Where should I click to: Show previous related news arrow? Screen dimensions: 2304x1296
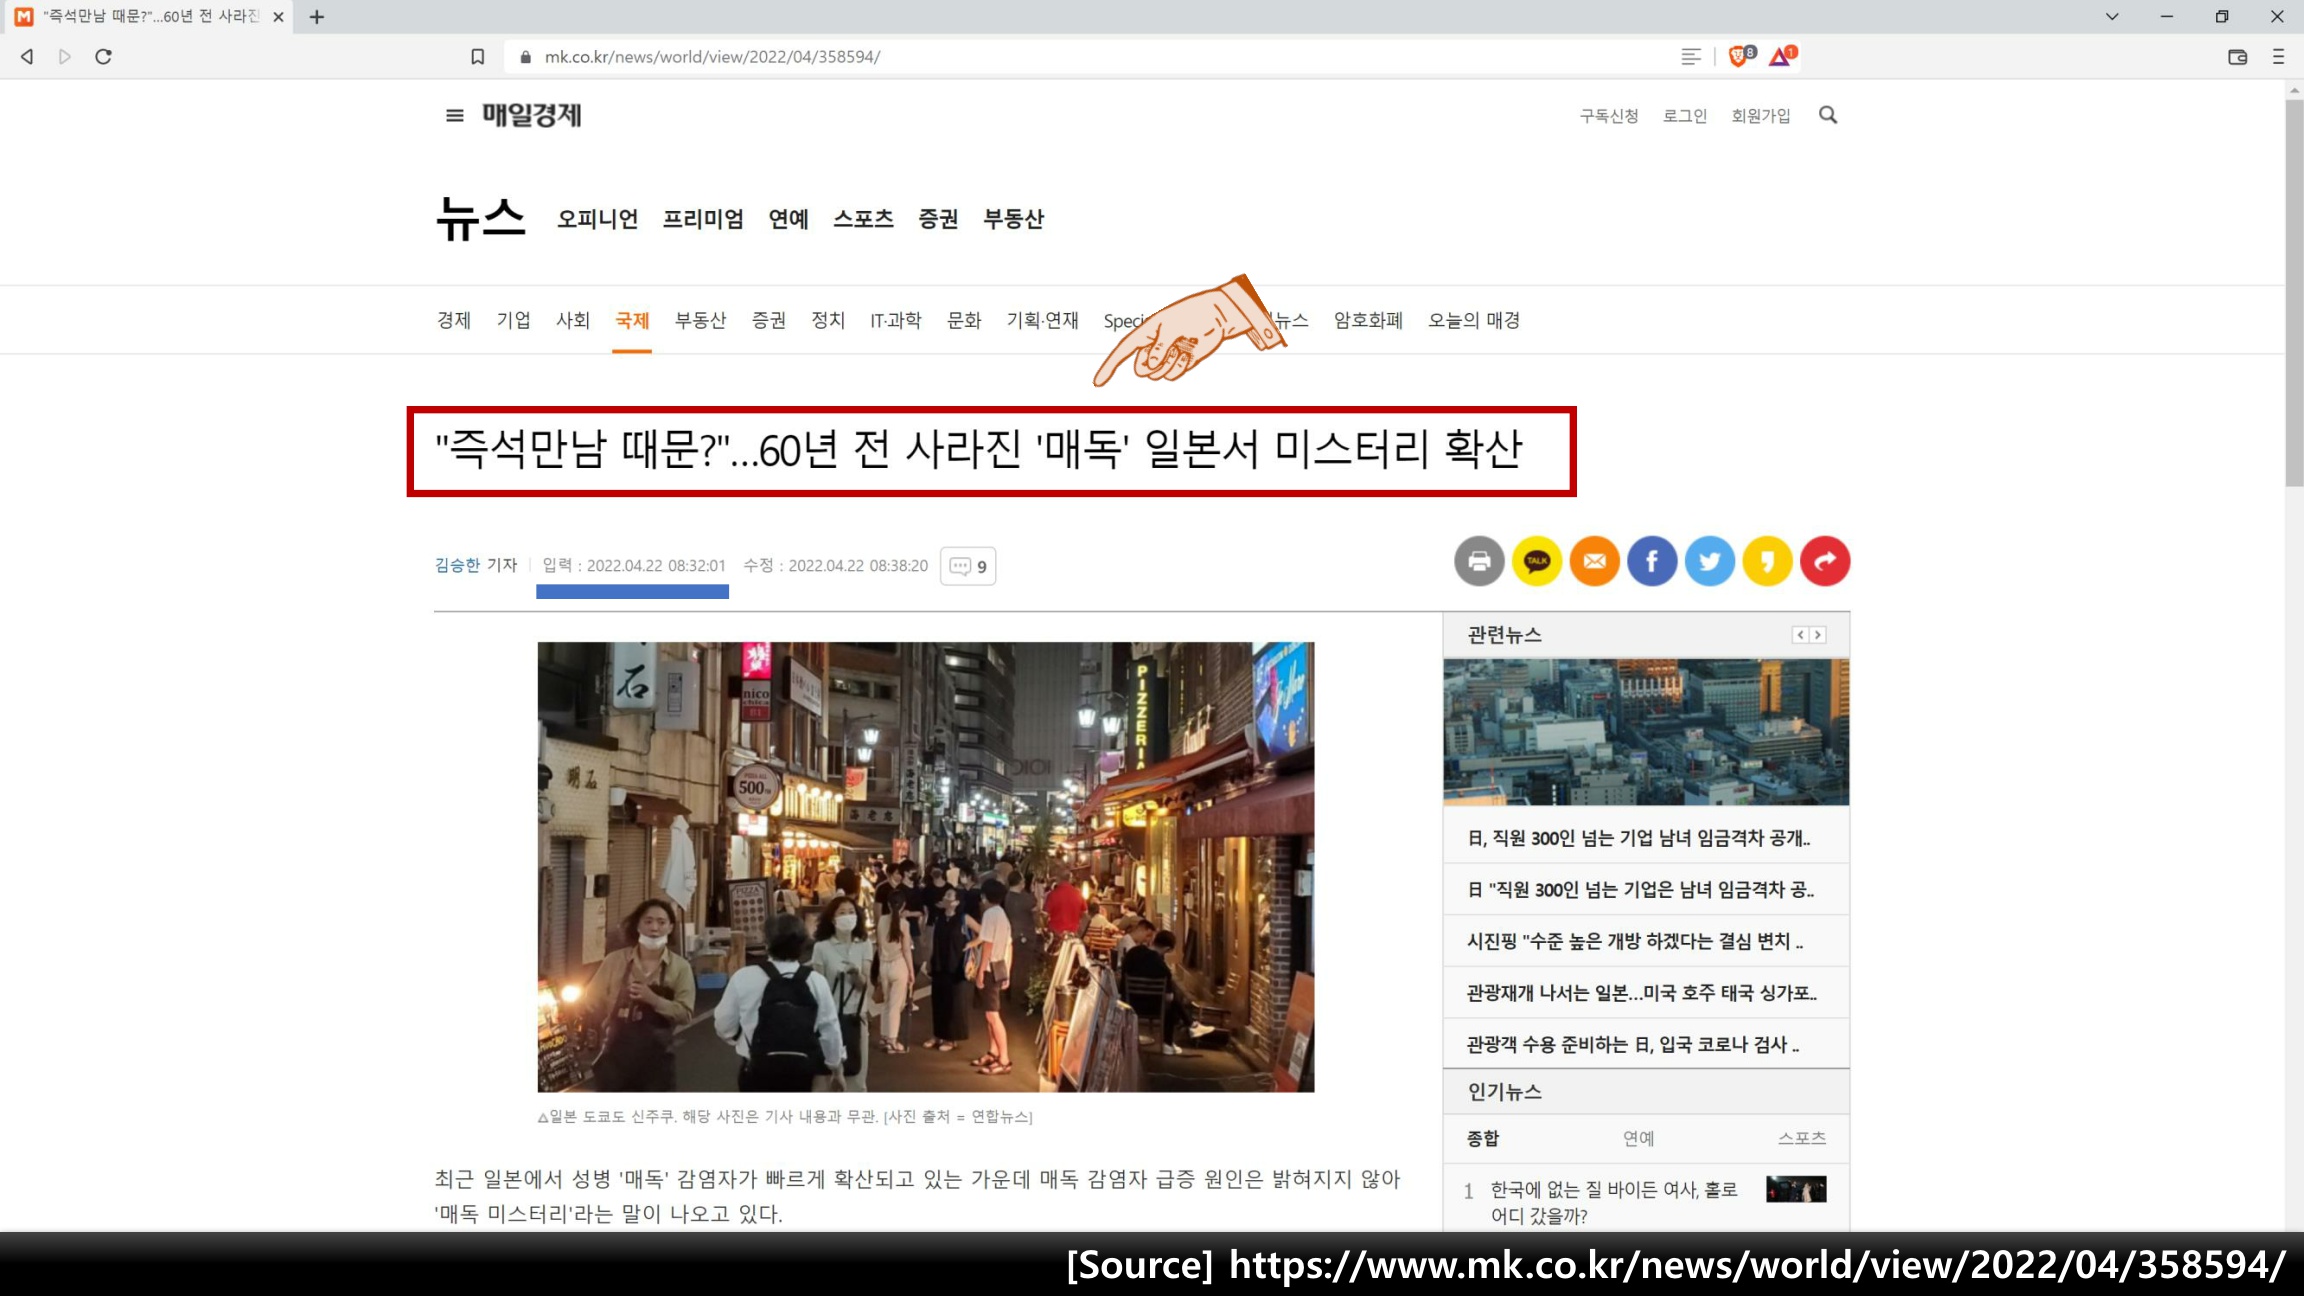(x=1800, y=635)
